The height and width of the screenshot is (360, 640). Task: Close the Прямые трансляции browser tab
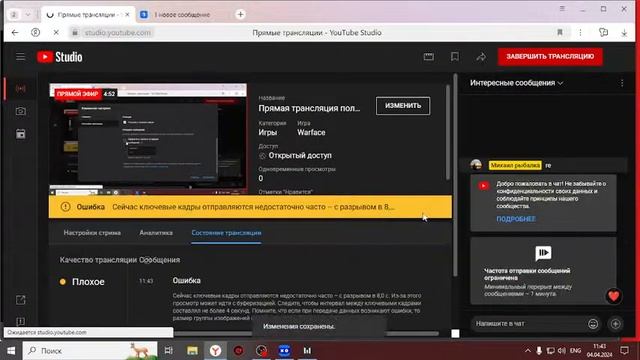coord(127,15)
